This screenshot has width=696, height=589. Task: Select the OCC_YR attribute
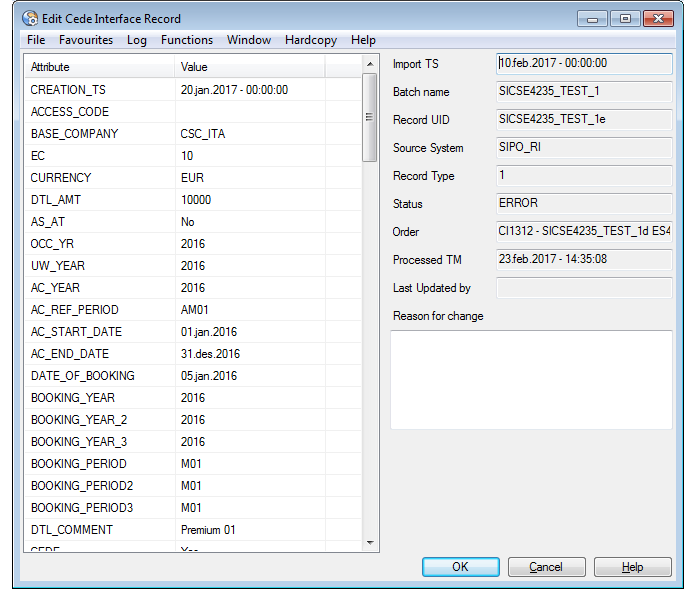pos(52,244)
